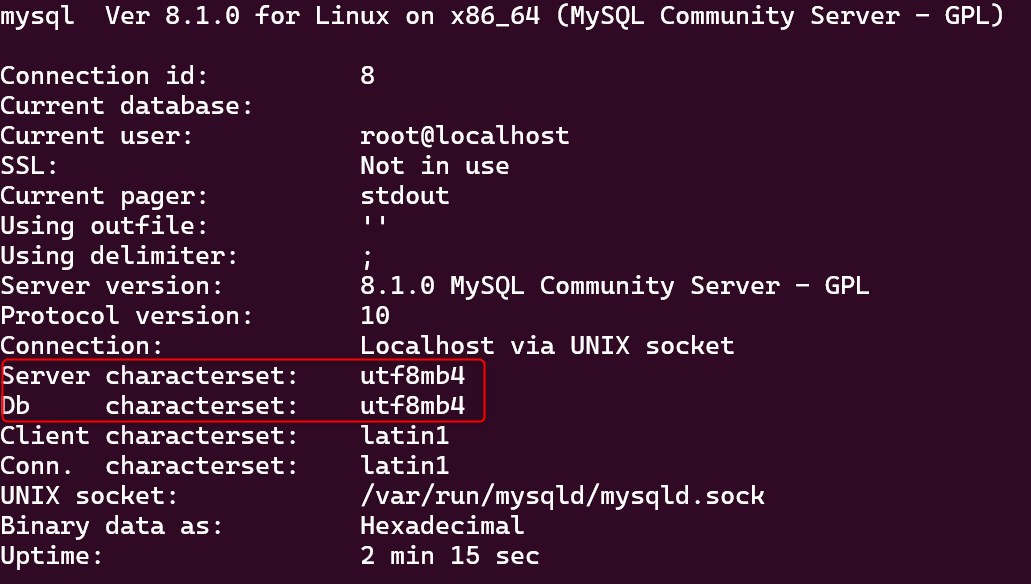This screenshot has height=584, width=1031.
Task: Click the 'Server characterset:' label
Action: 149,376
